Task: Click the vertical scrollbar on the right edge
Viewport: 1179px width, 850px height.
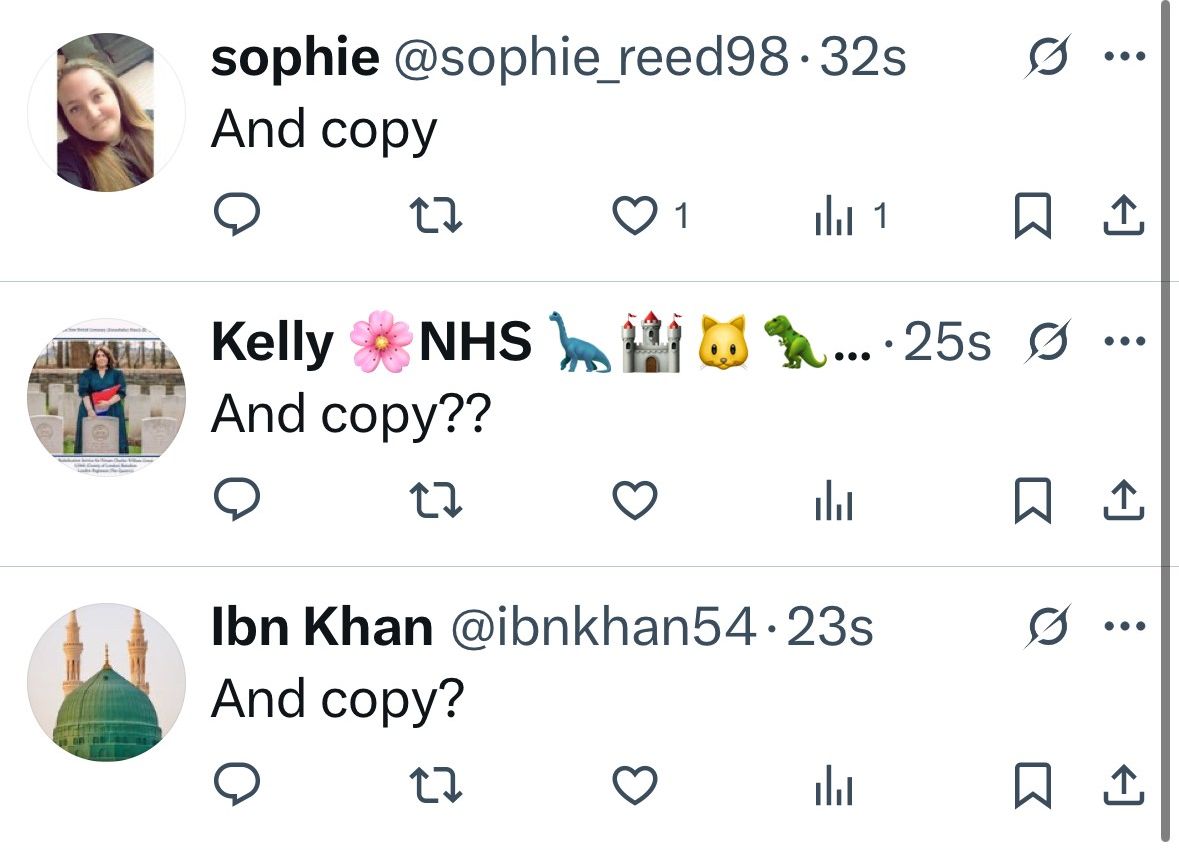Action: coord(1166,420)
